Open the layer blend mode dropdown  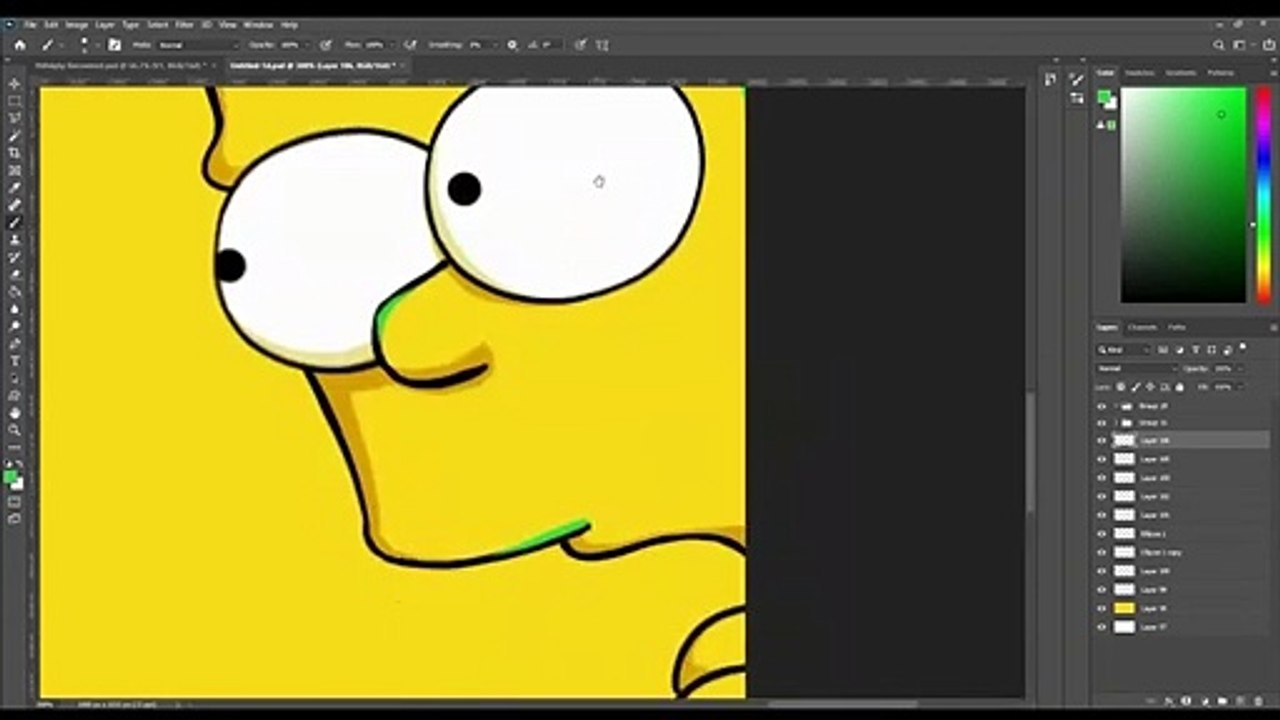1135,368
